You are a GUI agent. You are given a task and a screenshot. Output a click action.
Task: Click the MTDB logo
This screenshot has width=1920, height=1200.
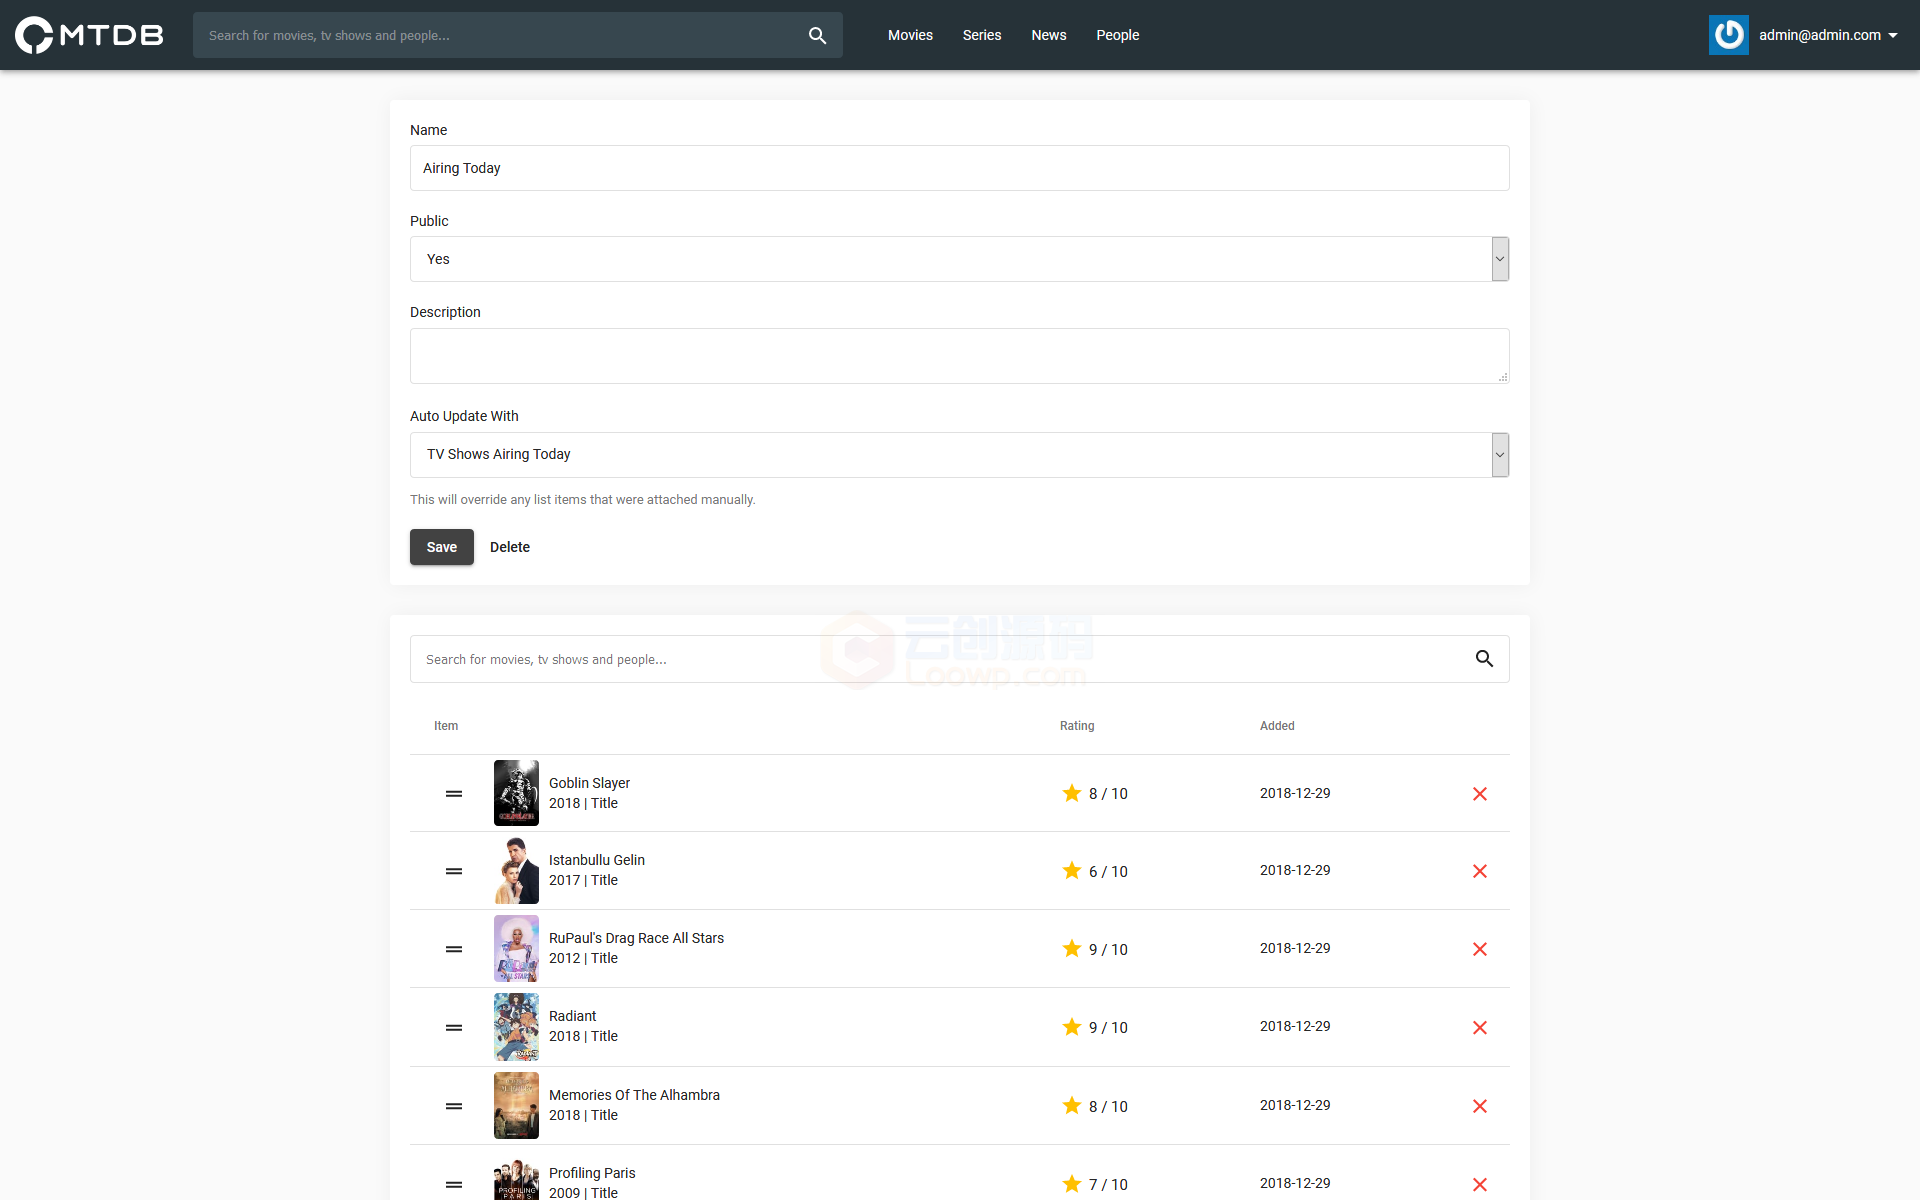coord(89,35)
